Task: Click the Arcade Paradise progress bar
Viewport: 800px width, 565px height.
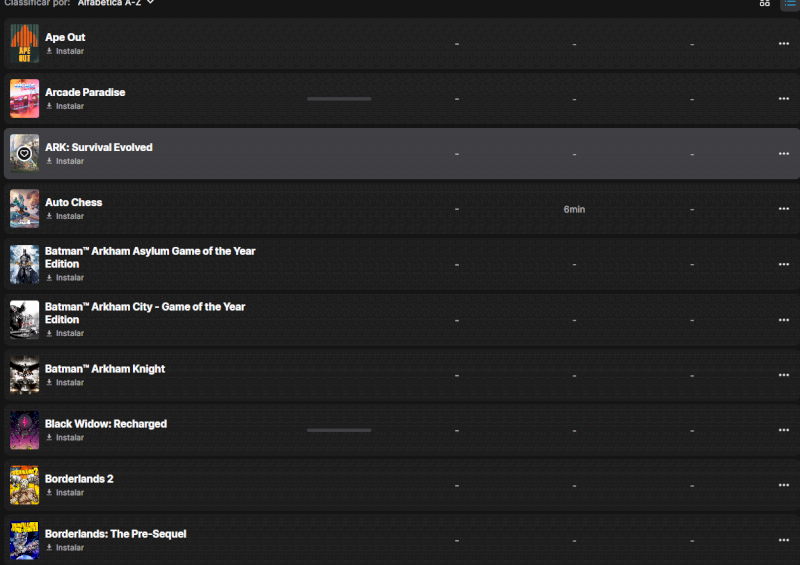Action: [339, 99]
